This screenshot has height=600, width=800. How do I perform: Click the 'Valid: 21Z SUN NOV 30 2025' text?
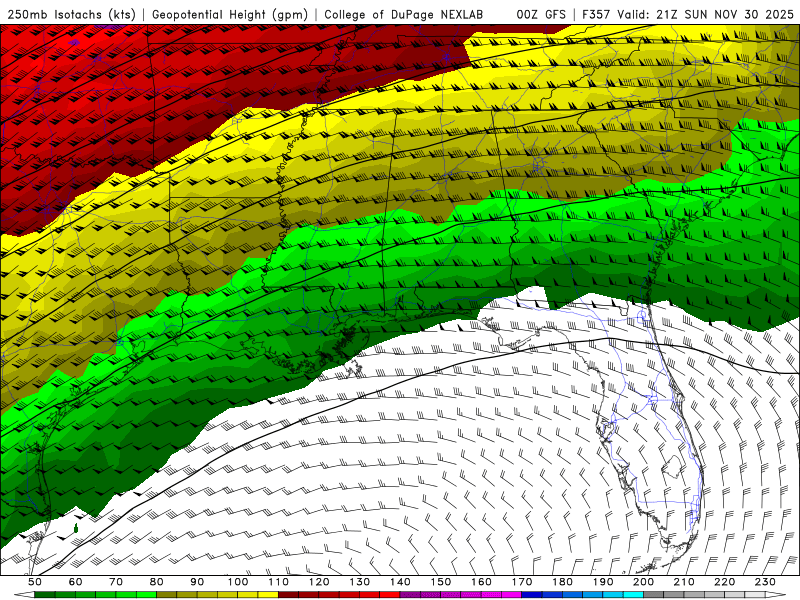(706, 14)
